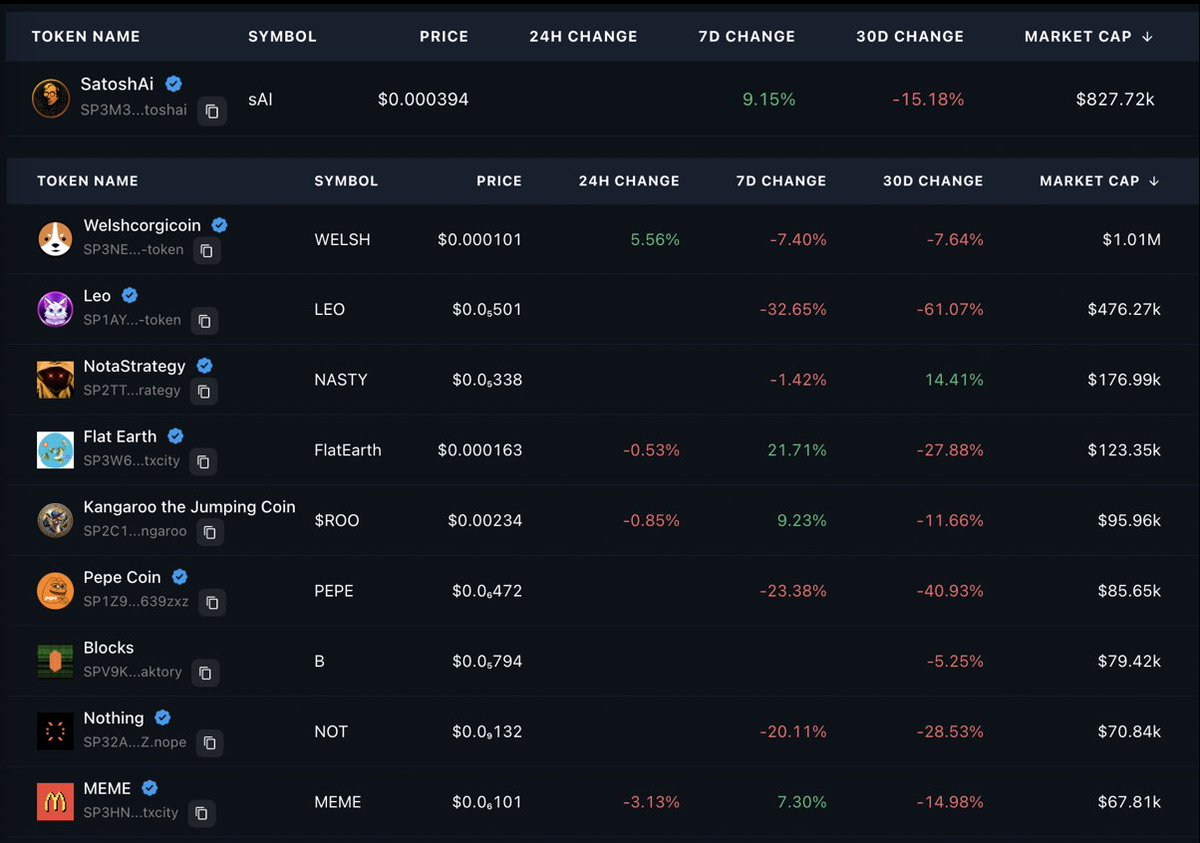The width and height of the screenshot is (1200, 843).
Task: Open the Kangaroo the Jumping Coin name
Action: (189, 507)
